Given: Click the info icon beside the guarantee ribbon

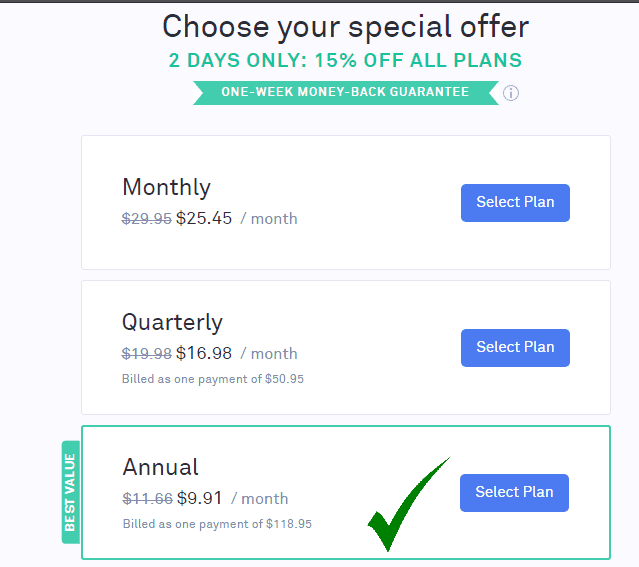Looking at the screenshot, I should coord(511,93).
